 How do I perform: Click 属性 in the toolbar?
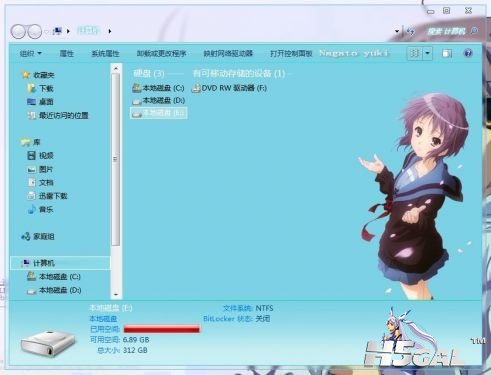click(x=66, y=53)
